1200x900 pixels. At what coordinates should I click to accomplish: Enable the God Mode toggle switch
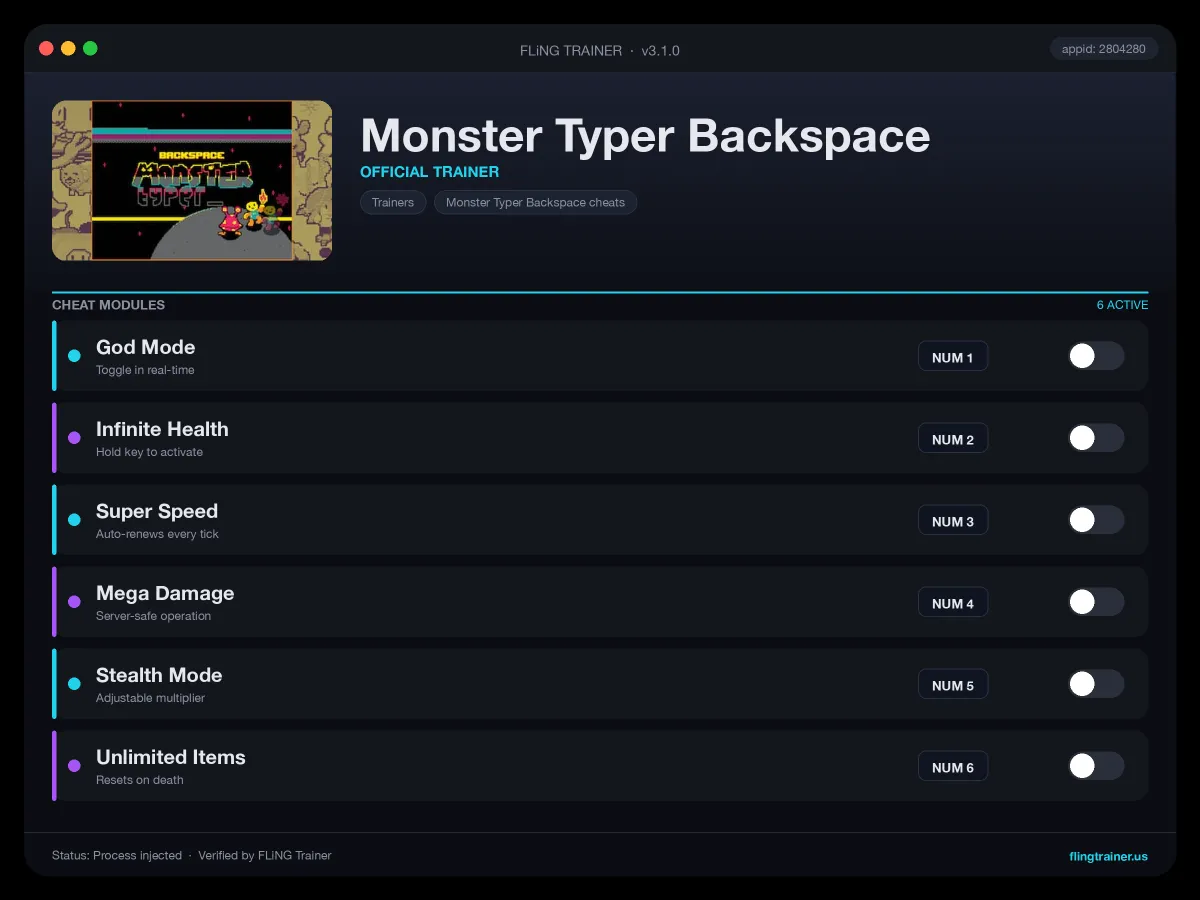tap(1096, 356)
